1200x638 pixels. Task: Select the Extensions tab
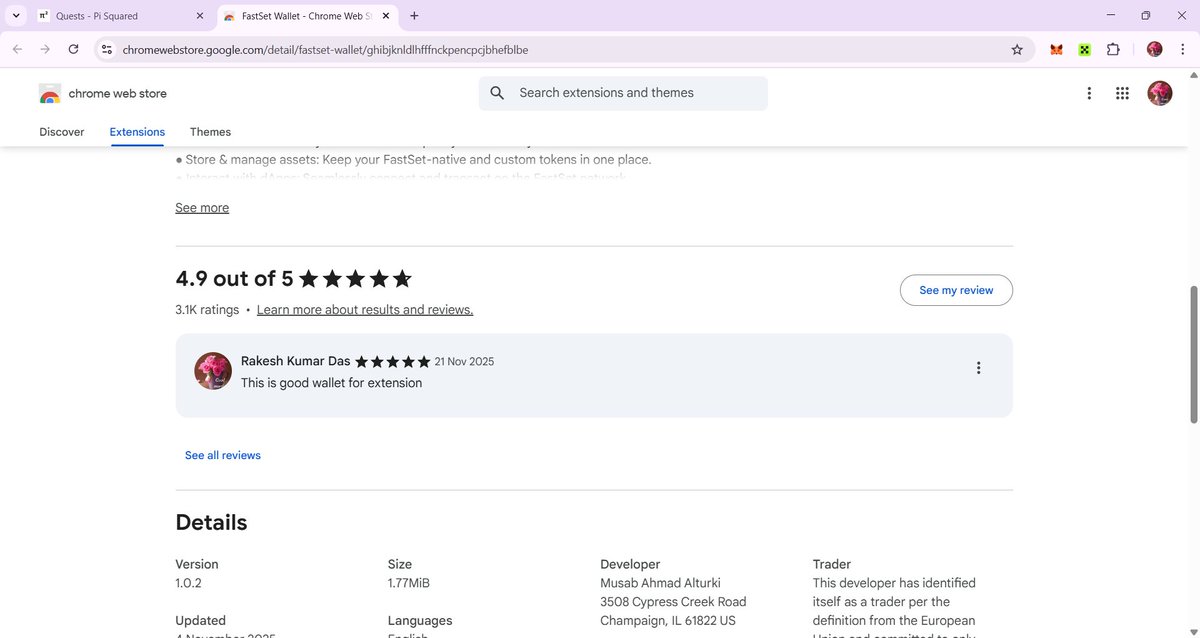point(137,132)
